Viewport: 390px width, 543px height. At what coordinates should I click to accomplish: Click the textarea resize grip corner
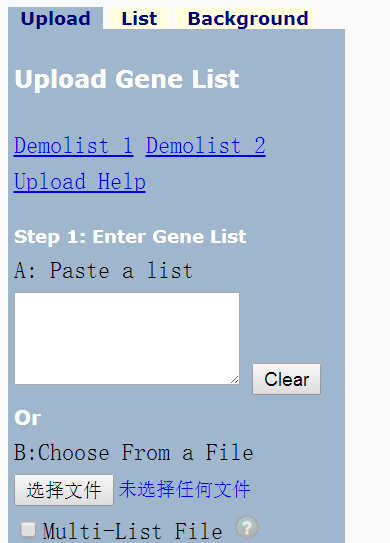[234, 380]
